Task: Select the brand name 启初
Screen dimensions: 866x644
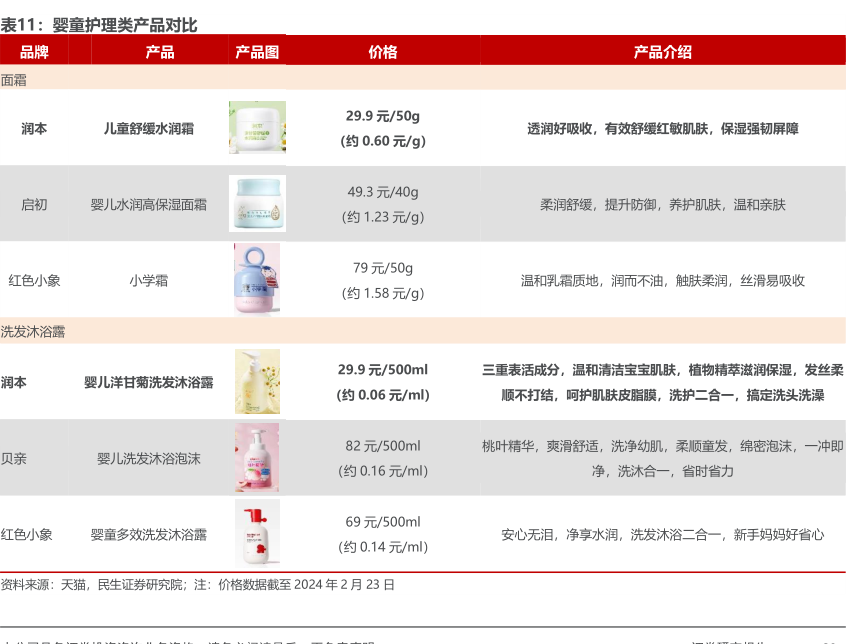Action: click(x=34, y=205)
